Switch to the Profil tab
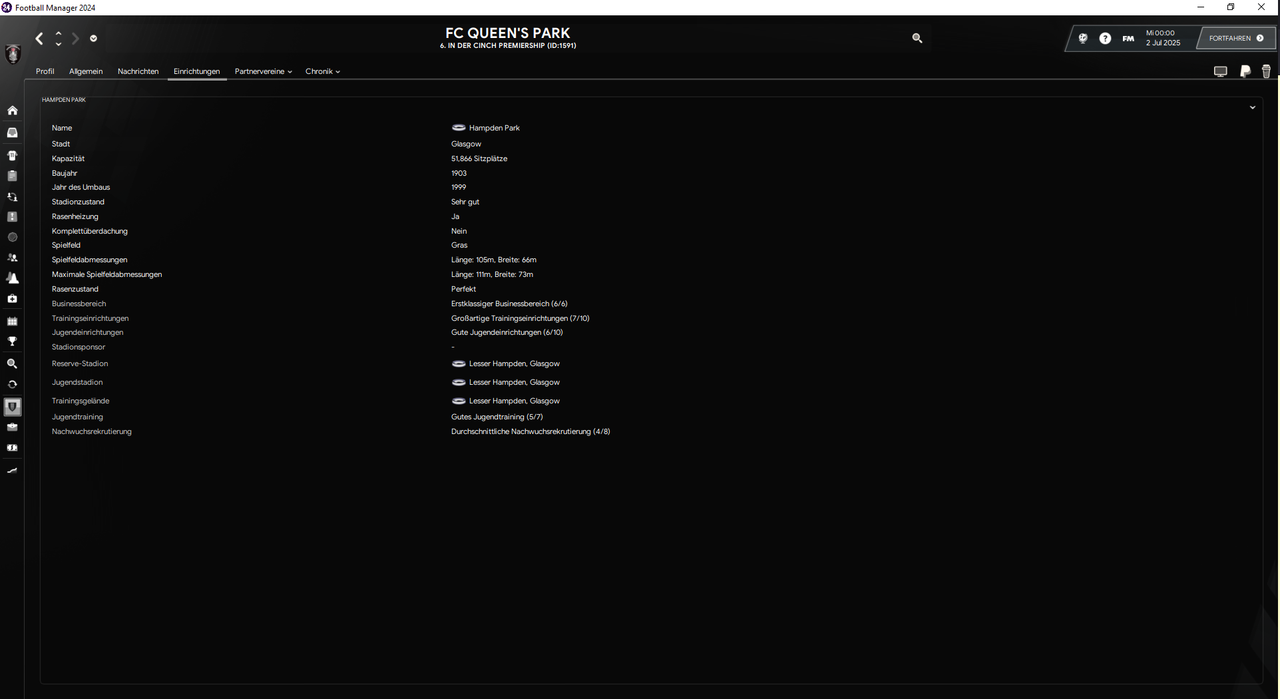Viewport: 1280px width, 699px height. 45,72
